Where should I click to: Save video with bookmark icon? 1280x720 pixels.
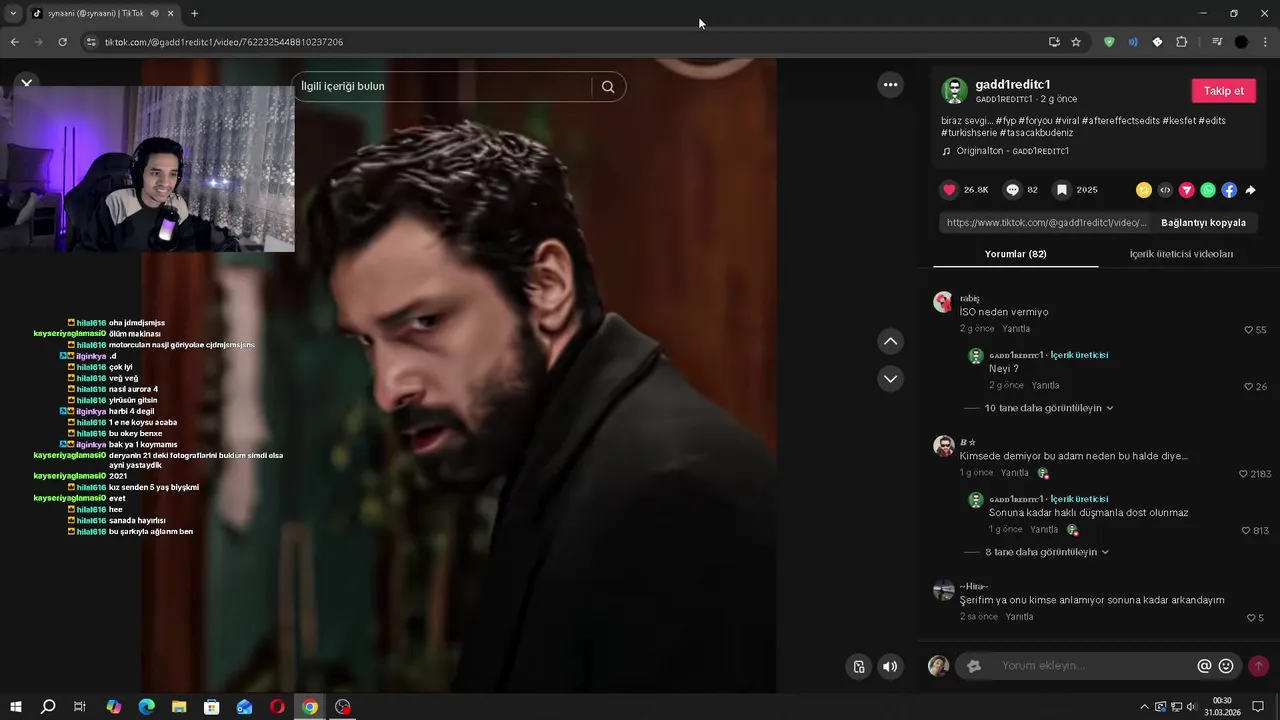coord(1062,190)
